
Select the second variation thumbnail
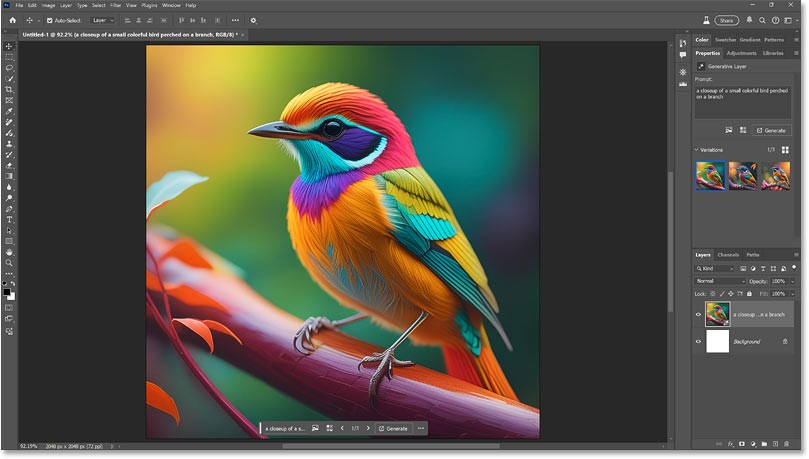743,175
